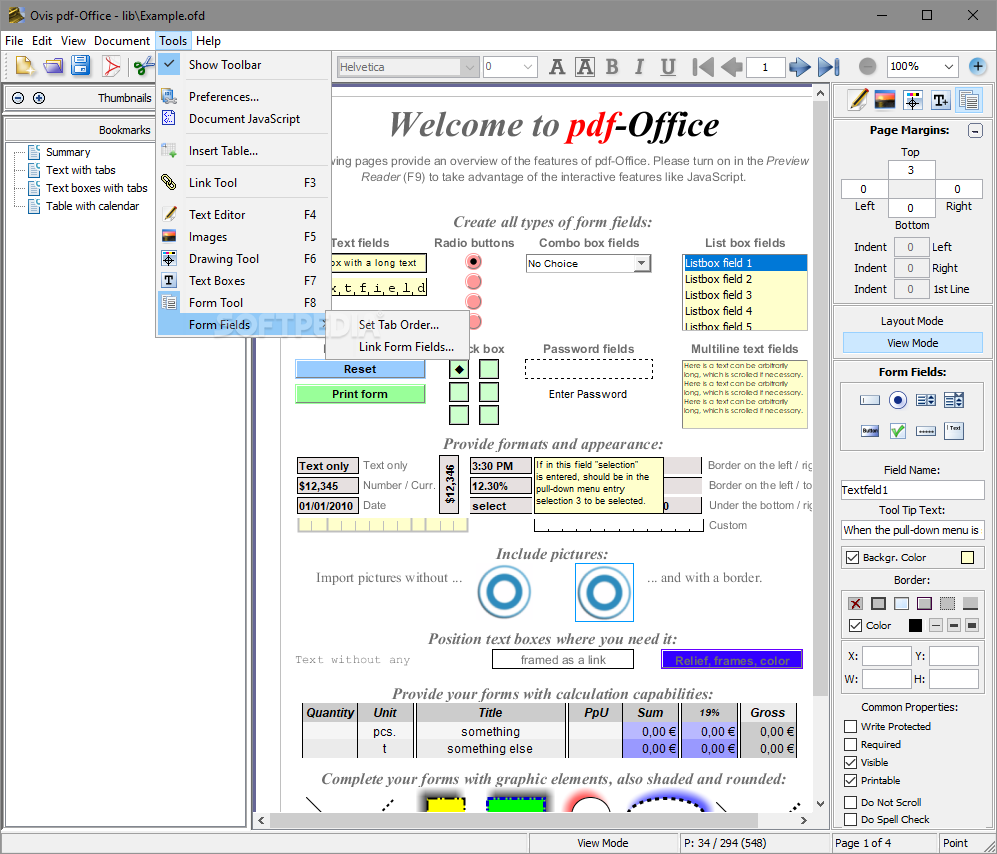Pick the background color yellow swatch
Viewport: 997px width, 854px height.
[967, 558]
